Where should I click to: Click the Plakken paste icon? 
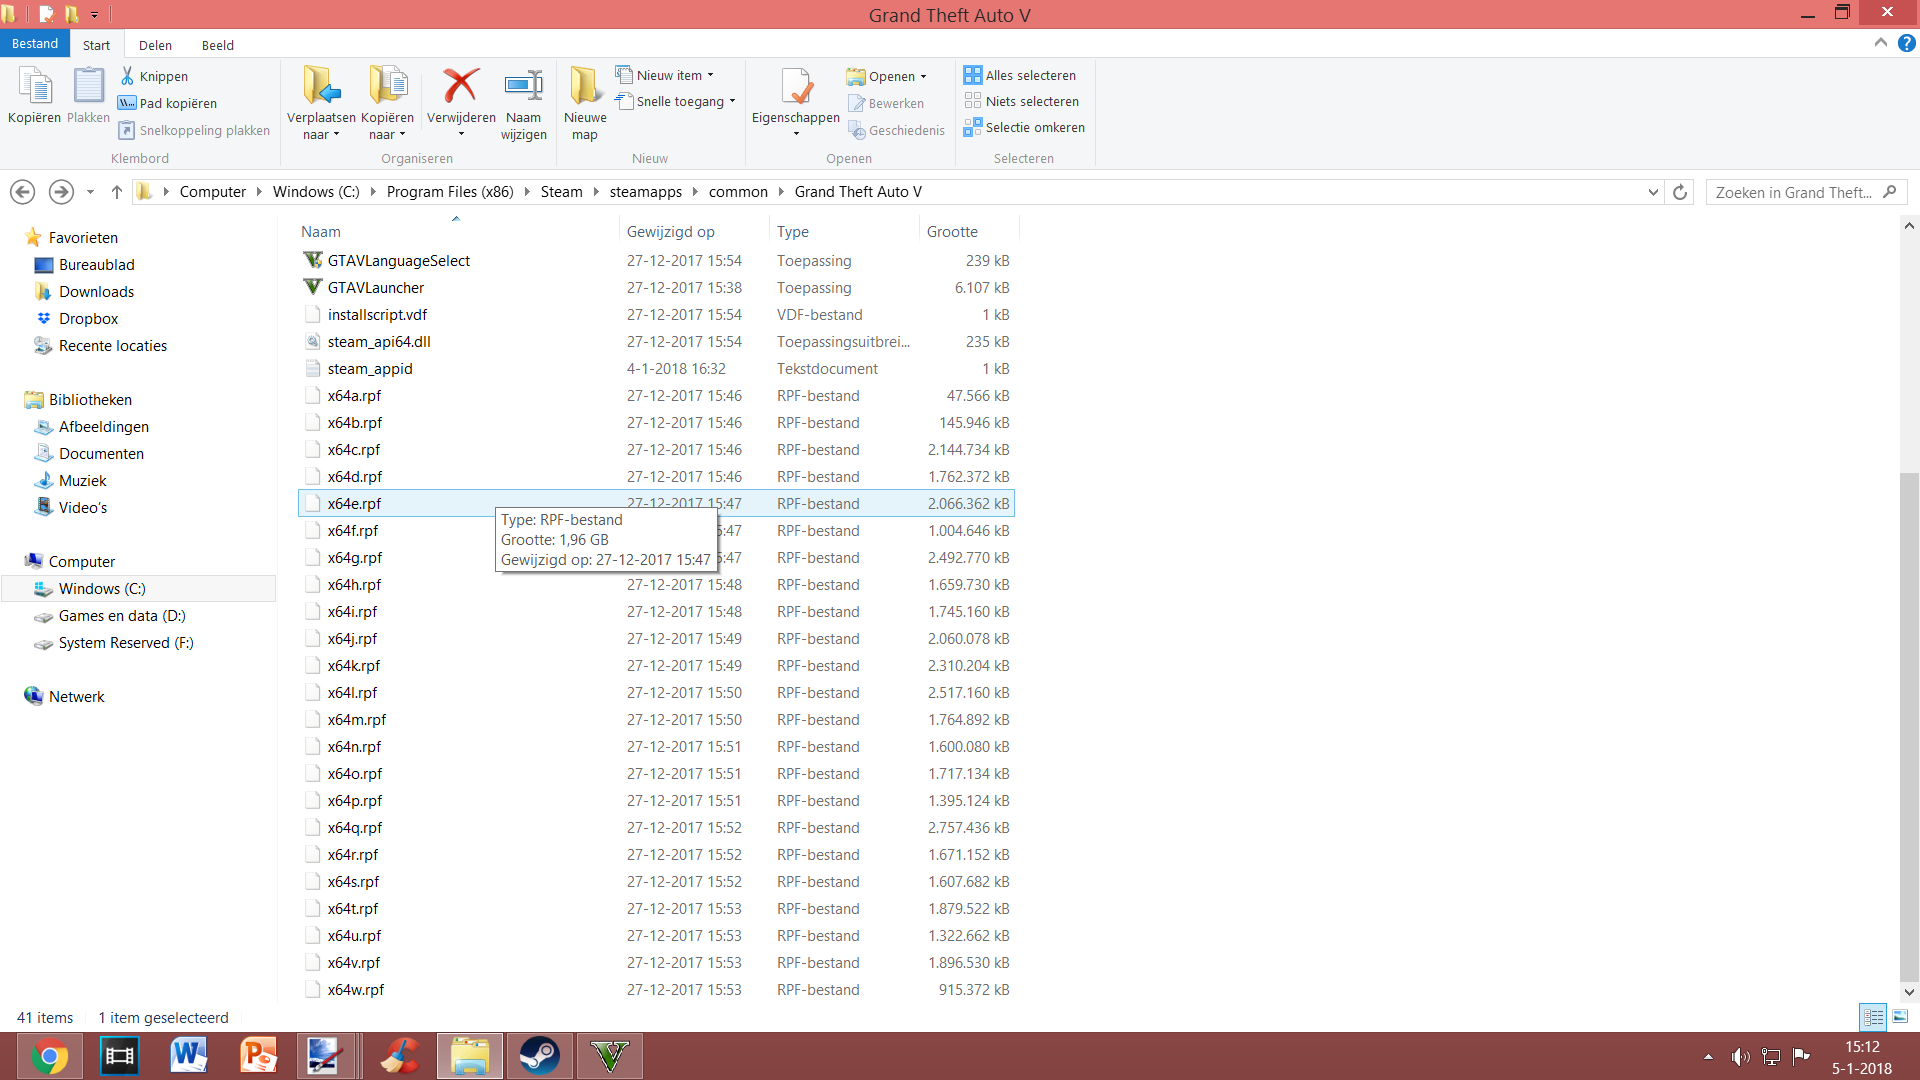pyautogui.click(x=88, y=87)
